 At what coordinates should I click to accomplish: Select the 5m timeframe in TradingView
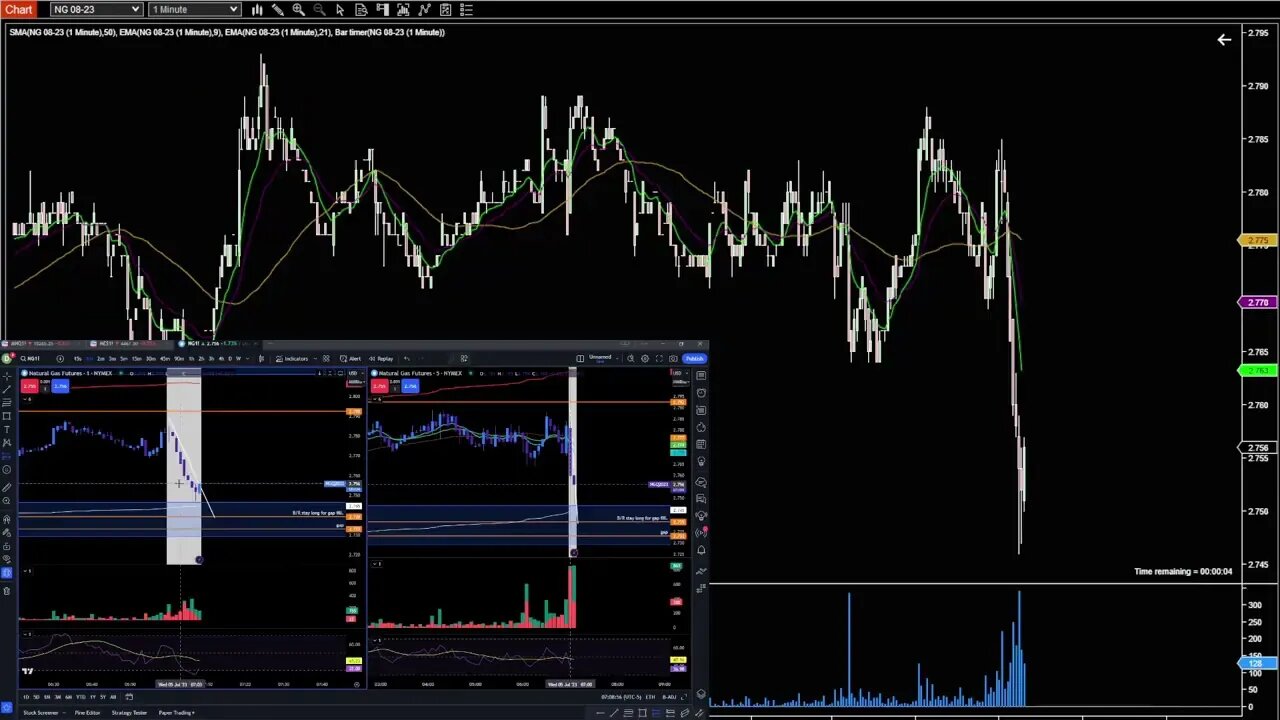click(124, 359)
